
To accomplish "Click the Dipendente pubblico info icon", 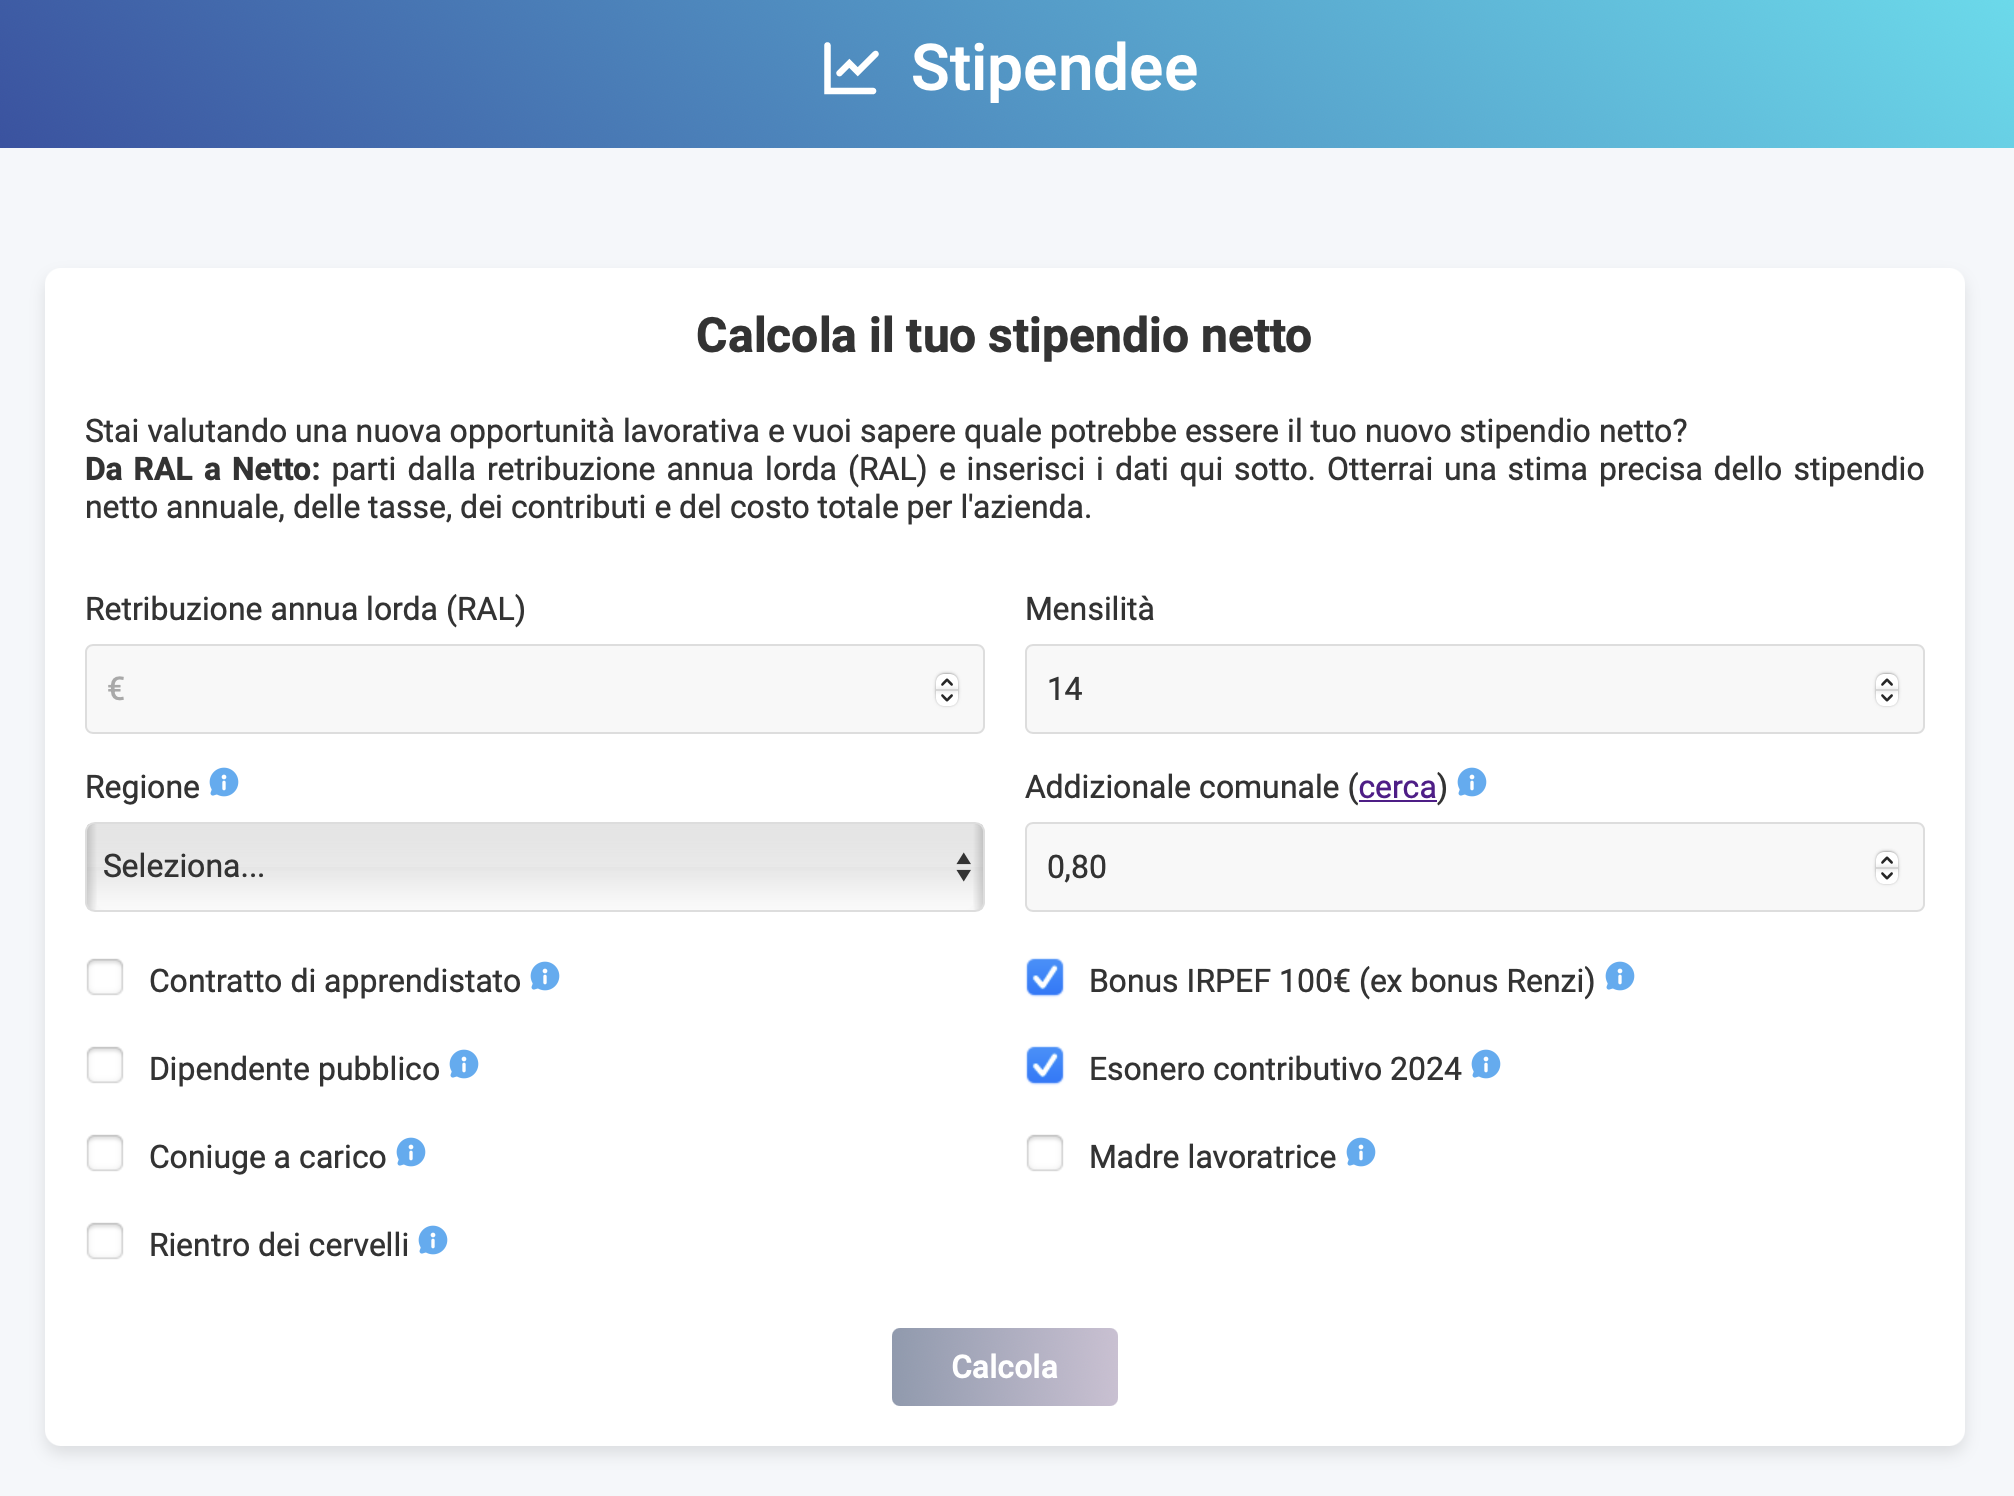I will [463, 1065].
